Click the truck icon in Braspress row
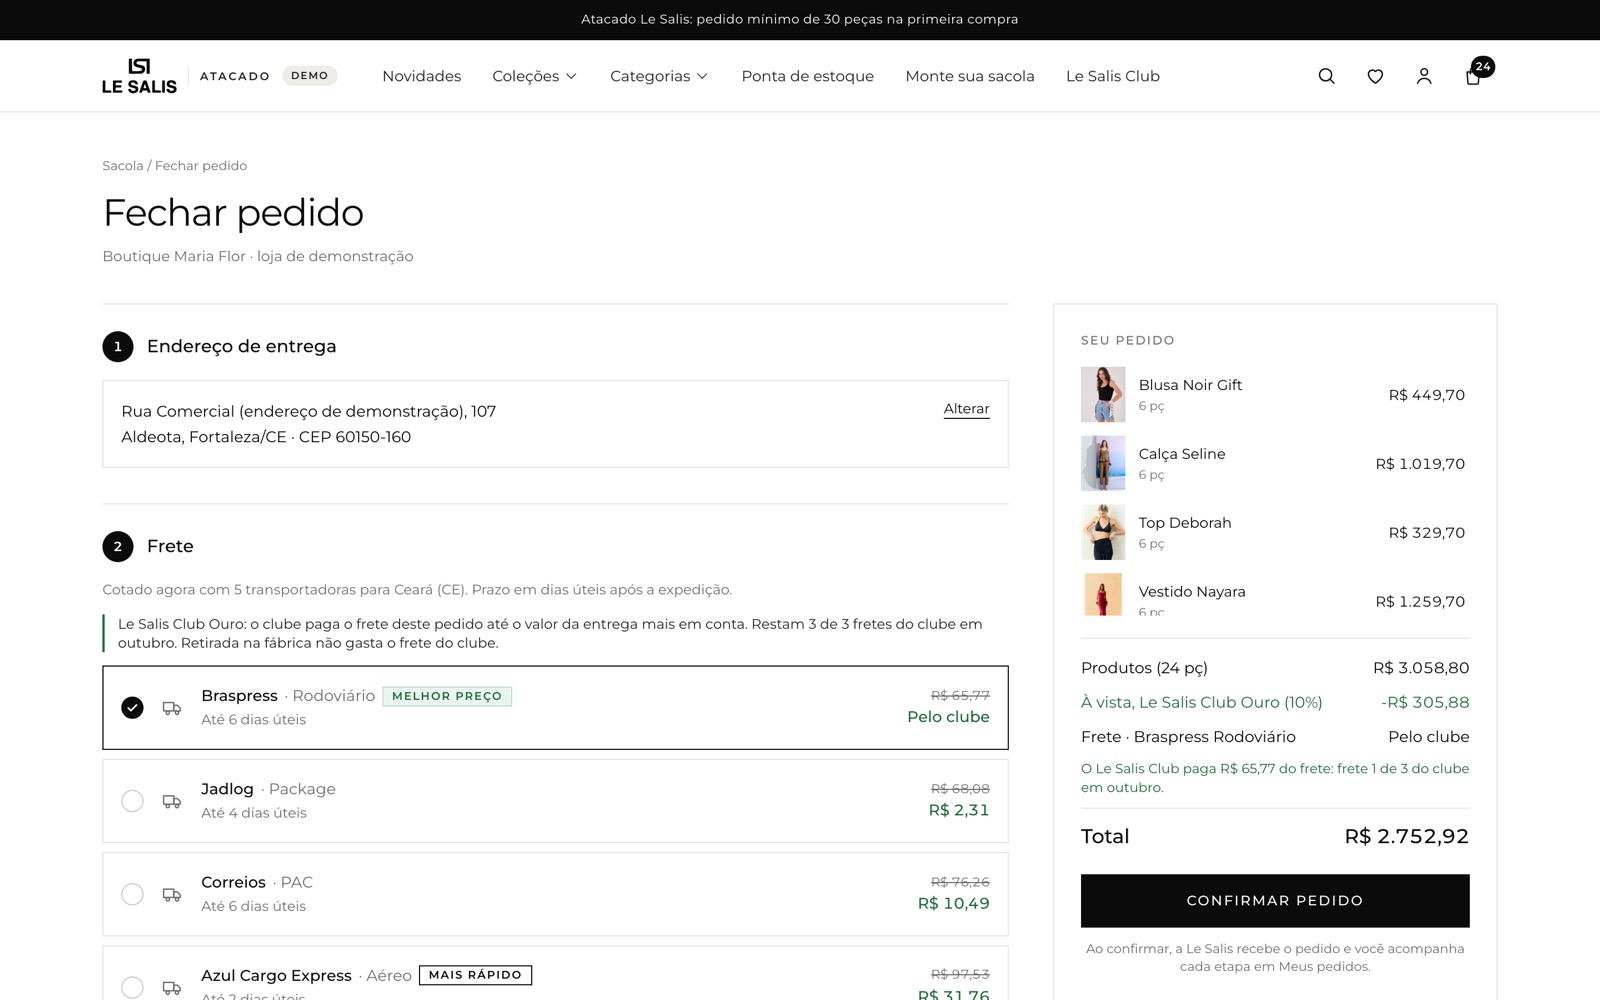 coord(172,708)
